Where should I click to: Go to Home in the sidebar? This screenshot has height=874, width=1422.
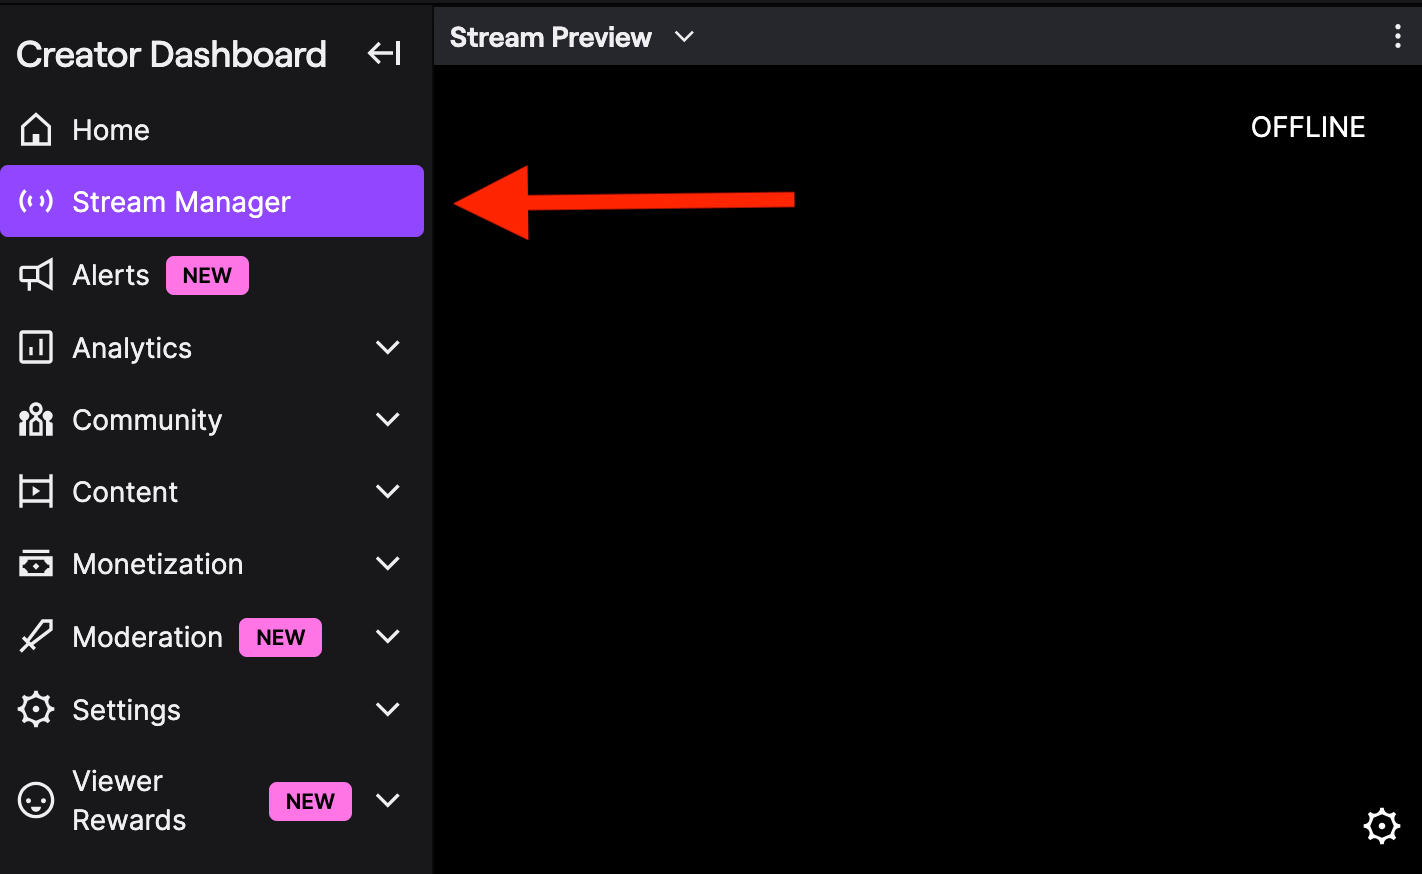click(x=111, y=130)
